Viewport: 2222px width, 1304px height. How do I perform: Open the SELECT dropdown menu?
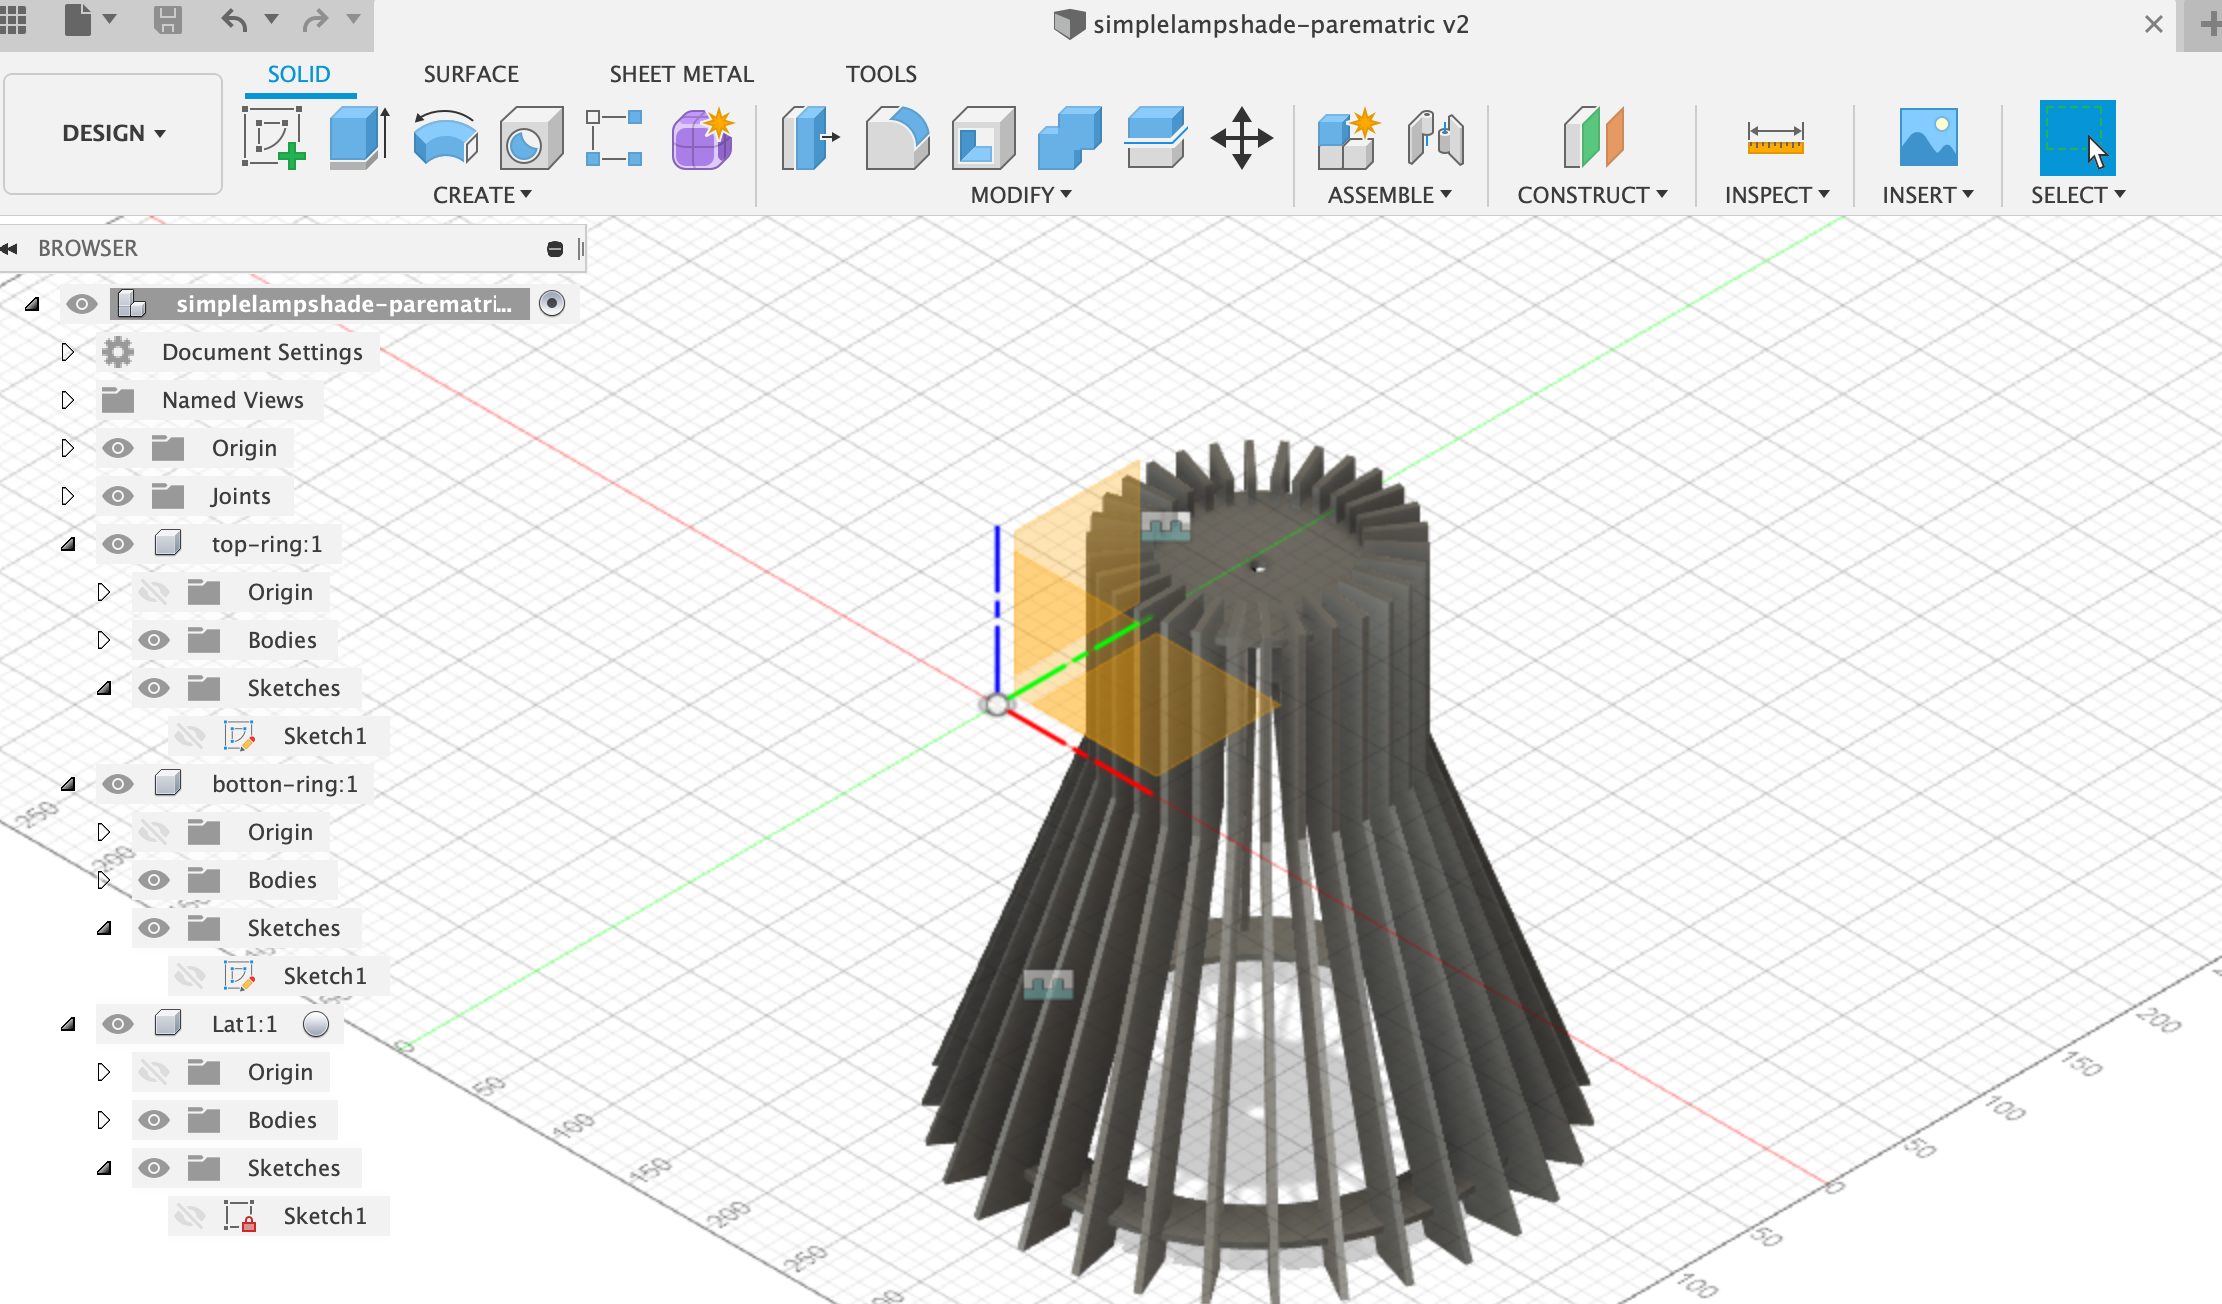coord(2078,195)
